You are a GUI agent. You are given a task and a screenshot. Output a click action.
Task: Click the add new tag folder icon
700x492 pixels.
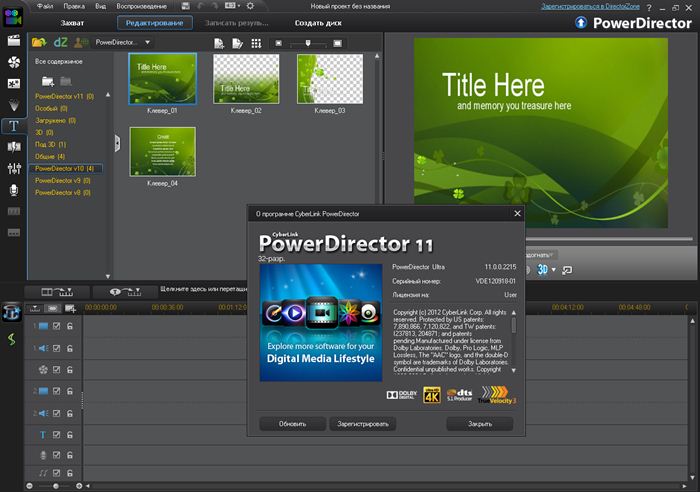coord(47,80)
